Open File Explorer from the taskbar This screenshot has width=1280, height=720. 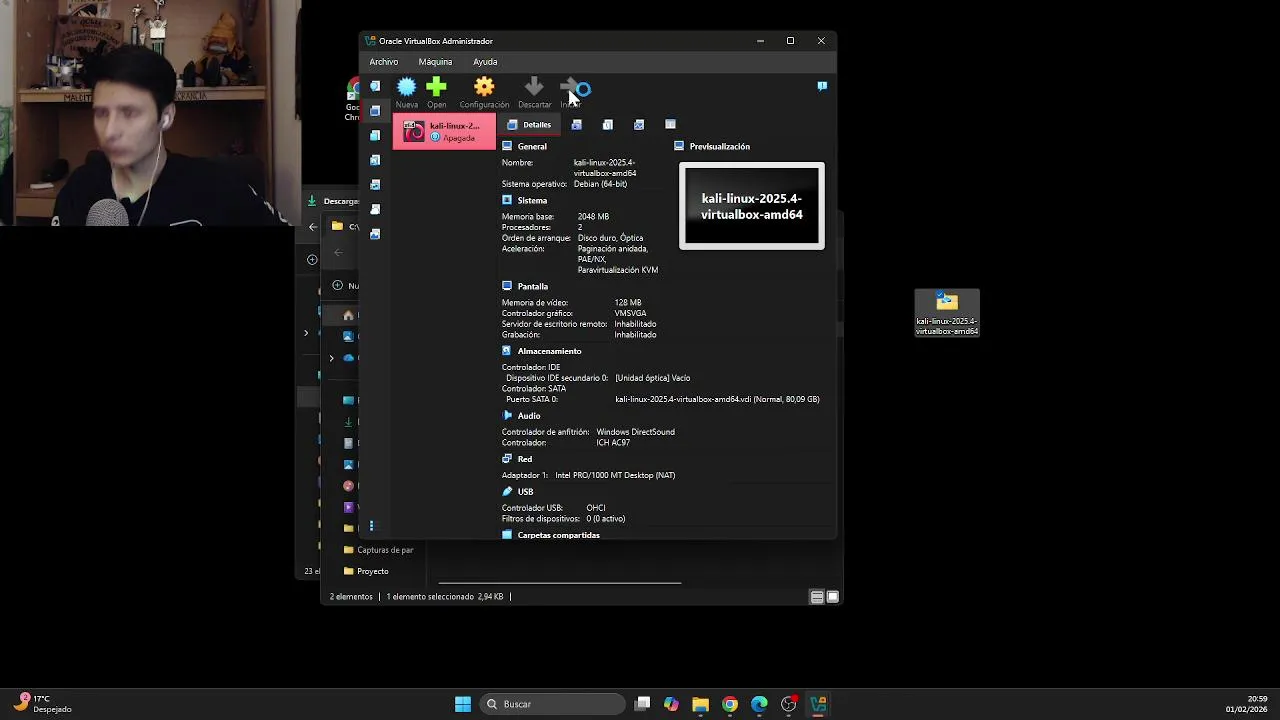[x=701, y=704]
